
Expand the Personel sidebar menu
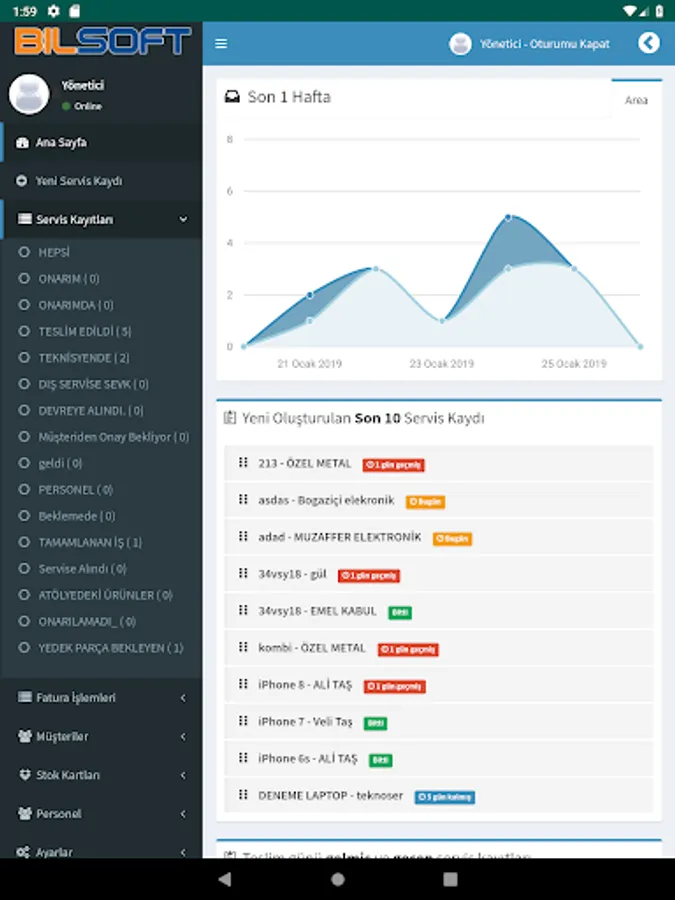point(102,813)
